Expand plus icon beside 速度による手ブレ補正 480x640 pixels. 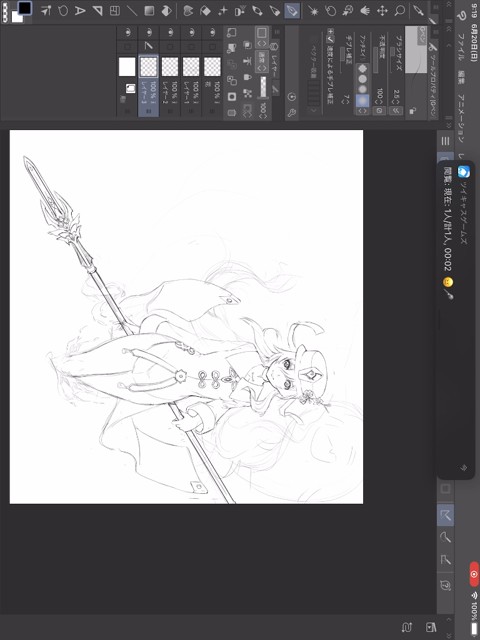[330, 31]
